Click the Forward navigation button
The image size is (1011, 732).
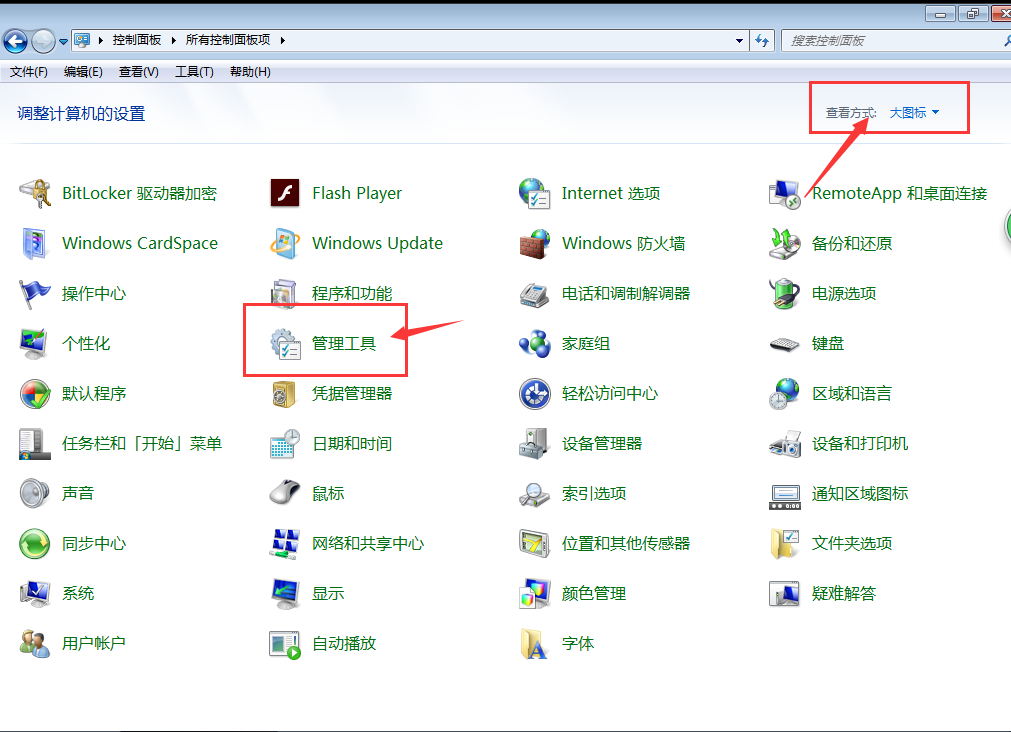coord(43,41)
